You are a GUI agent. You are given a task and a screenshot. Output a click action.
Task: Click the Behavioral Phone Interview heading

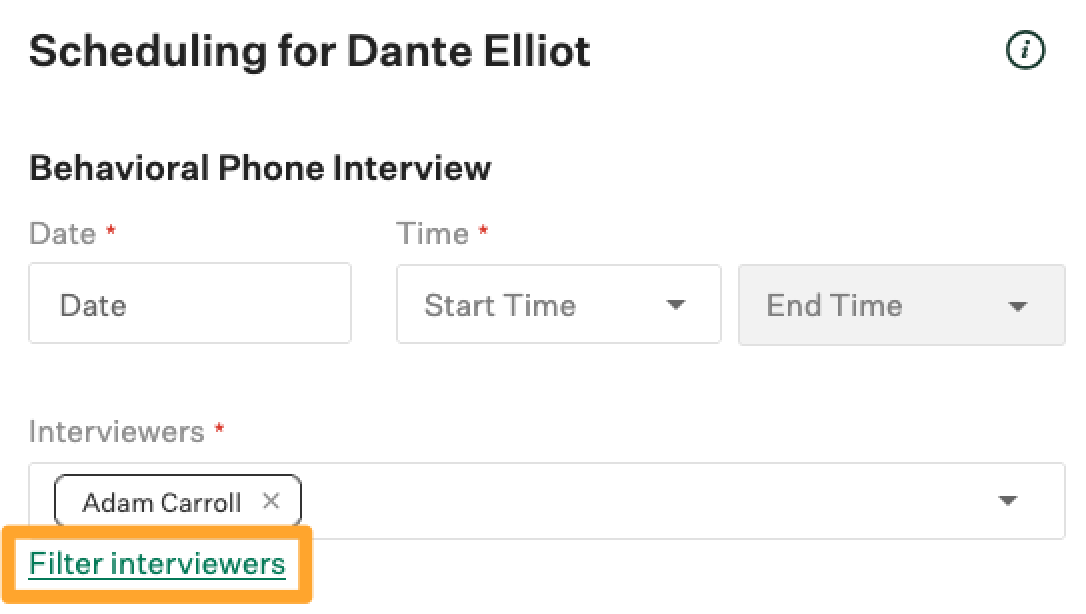pos(260,168)
